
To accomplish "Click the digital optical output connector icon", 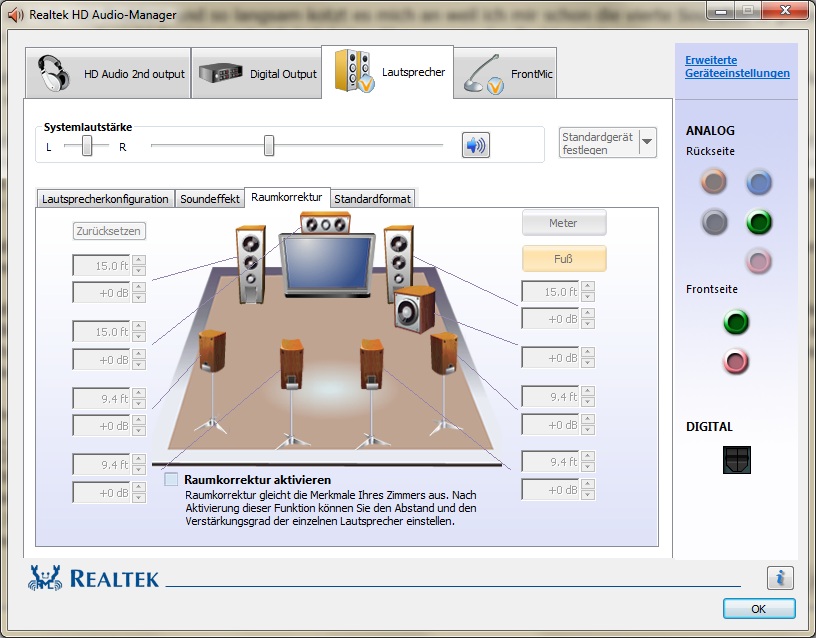I will click(x=736, y=460).
